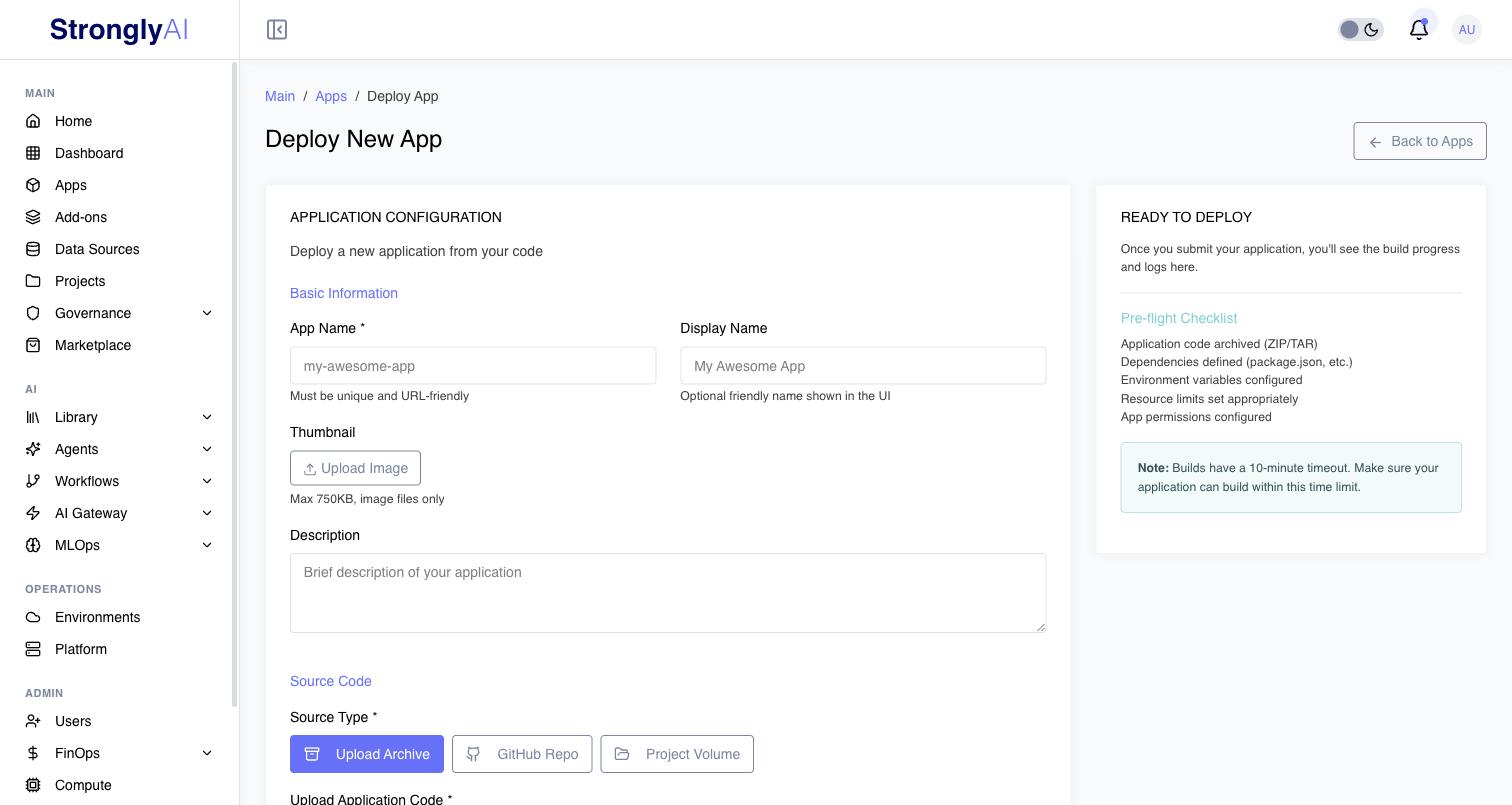Click the MLOps icon in sidebar
The width and height of the screenshot is (1512, 805).
point(33,545)
